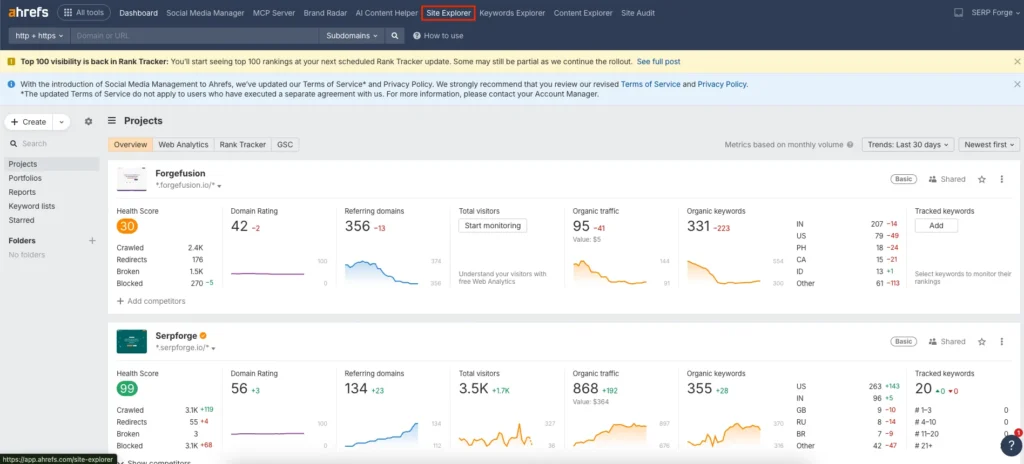Open the All tools grid menu
The width and height of the screenshot is (1024, 464).
pos(84,12)
